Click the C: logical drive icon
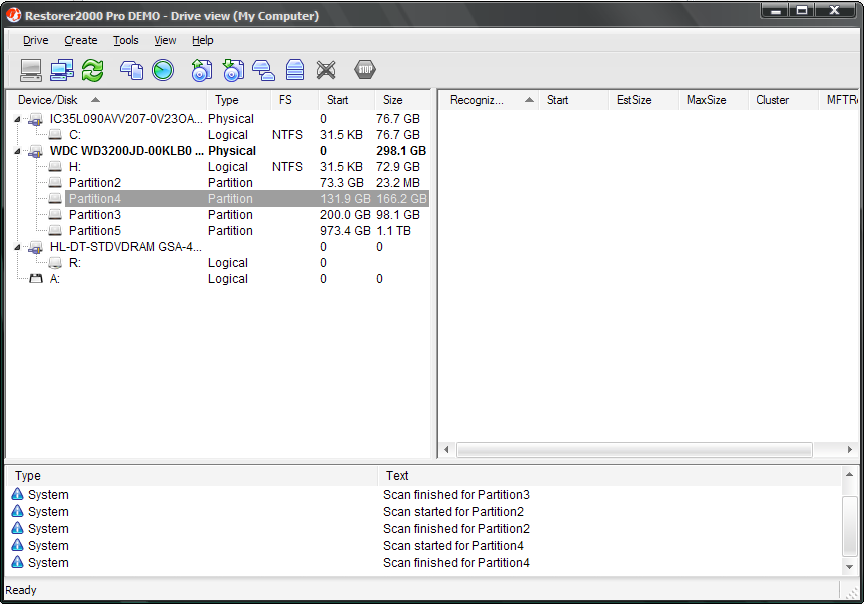This screenshot has height=604, width=864. pos(55,134)
